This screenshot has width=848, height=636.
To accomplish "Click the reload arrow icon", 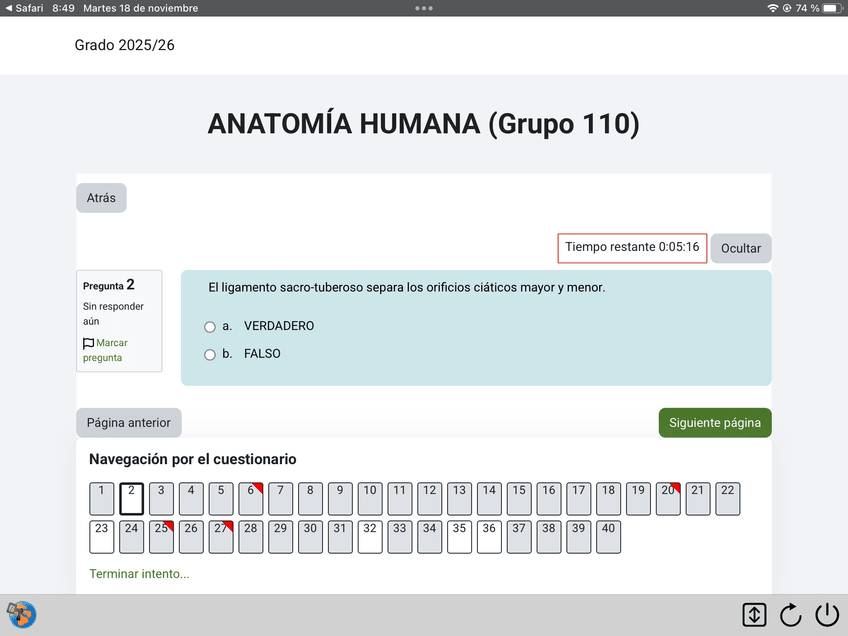I will click(791, 615).
